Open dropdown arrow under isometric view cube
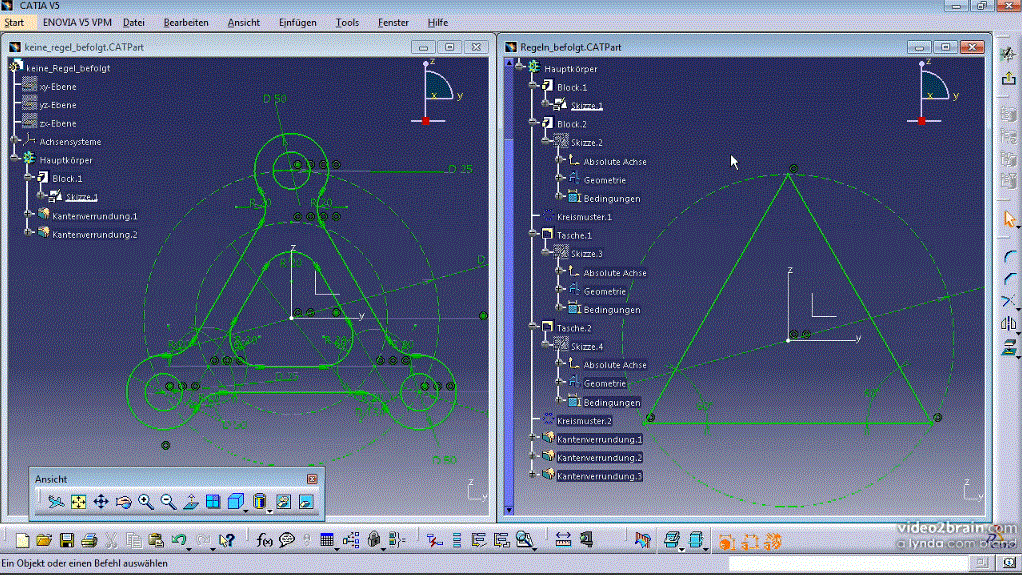 pos(246,511)
